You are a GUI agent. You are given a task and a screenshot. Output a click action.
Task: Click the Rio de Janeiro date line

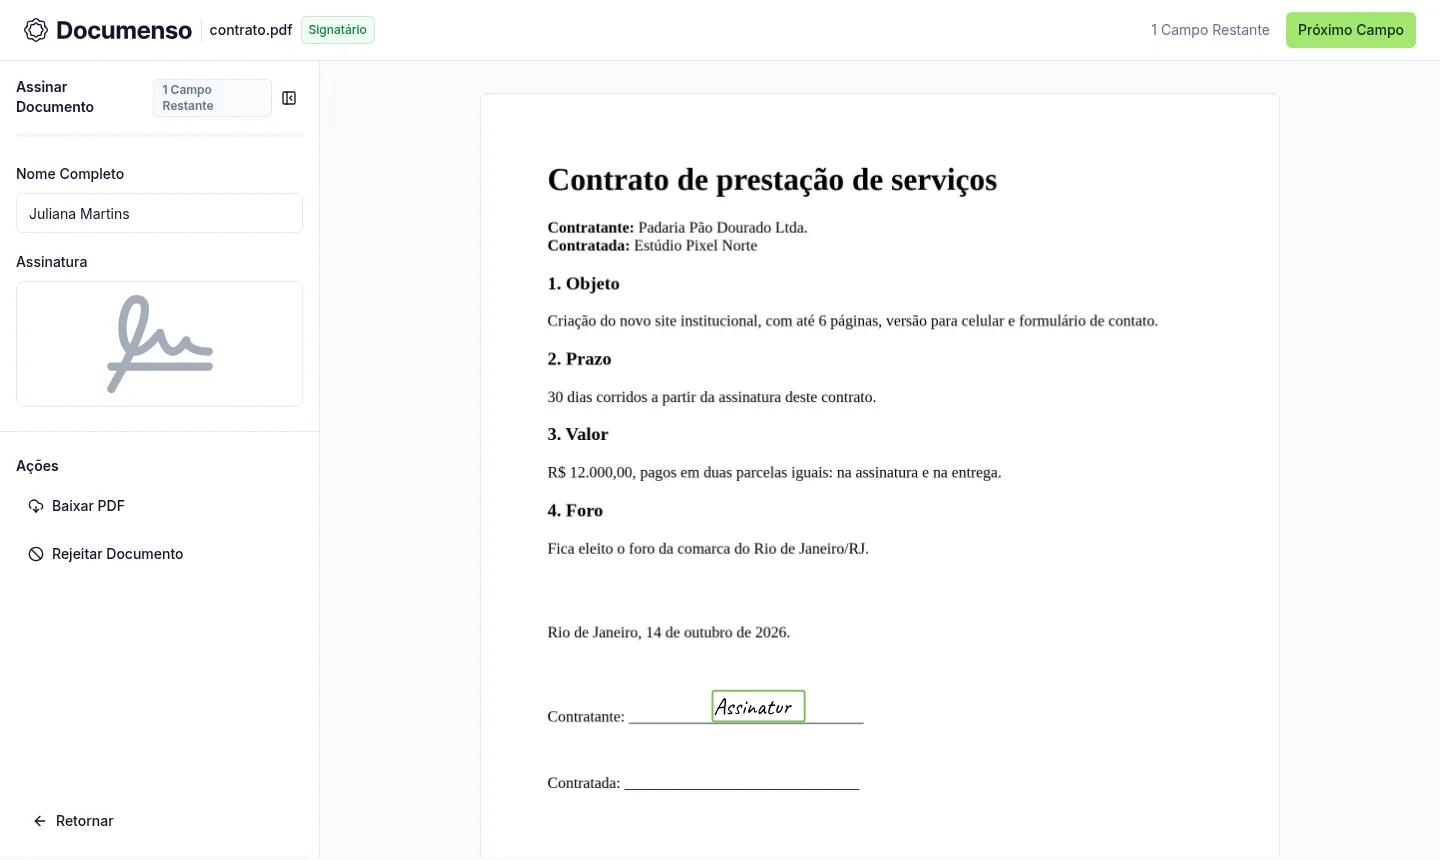coord(669,632)
